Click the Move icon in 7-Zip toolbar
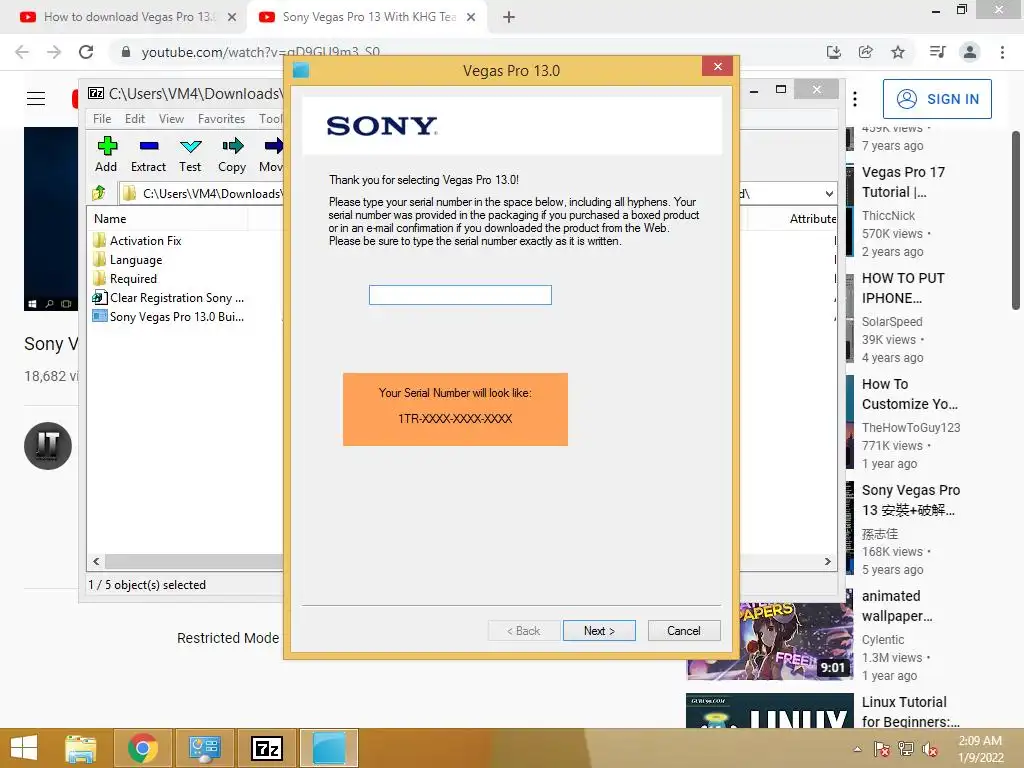This screenshot has height=768, width=1024. coord(274,146)
